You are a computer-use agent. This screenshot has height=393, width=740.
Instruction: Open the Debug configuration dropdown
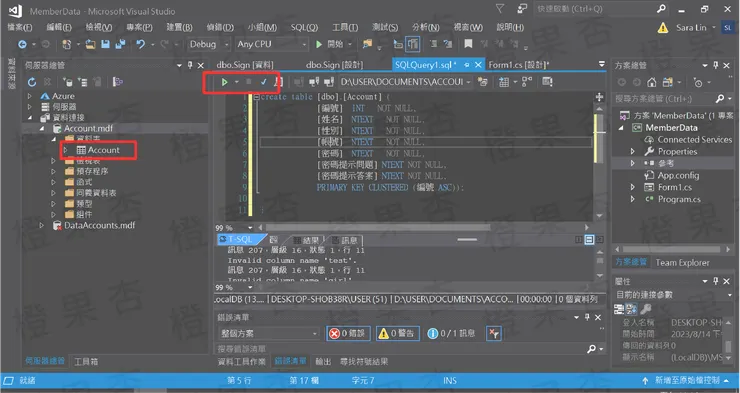point(209,44)
